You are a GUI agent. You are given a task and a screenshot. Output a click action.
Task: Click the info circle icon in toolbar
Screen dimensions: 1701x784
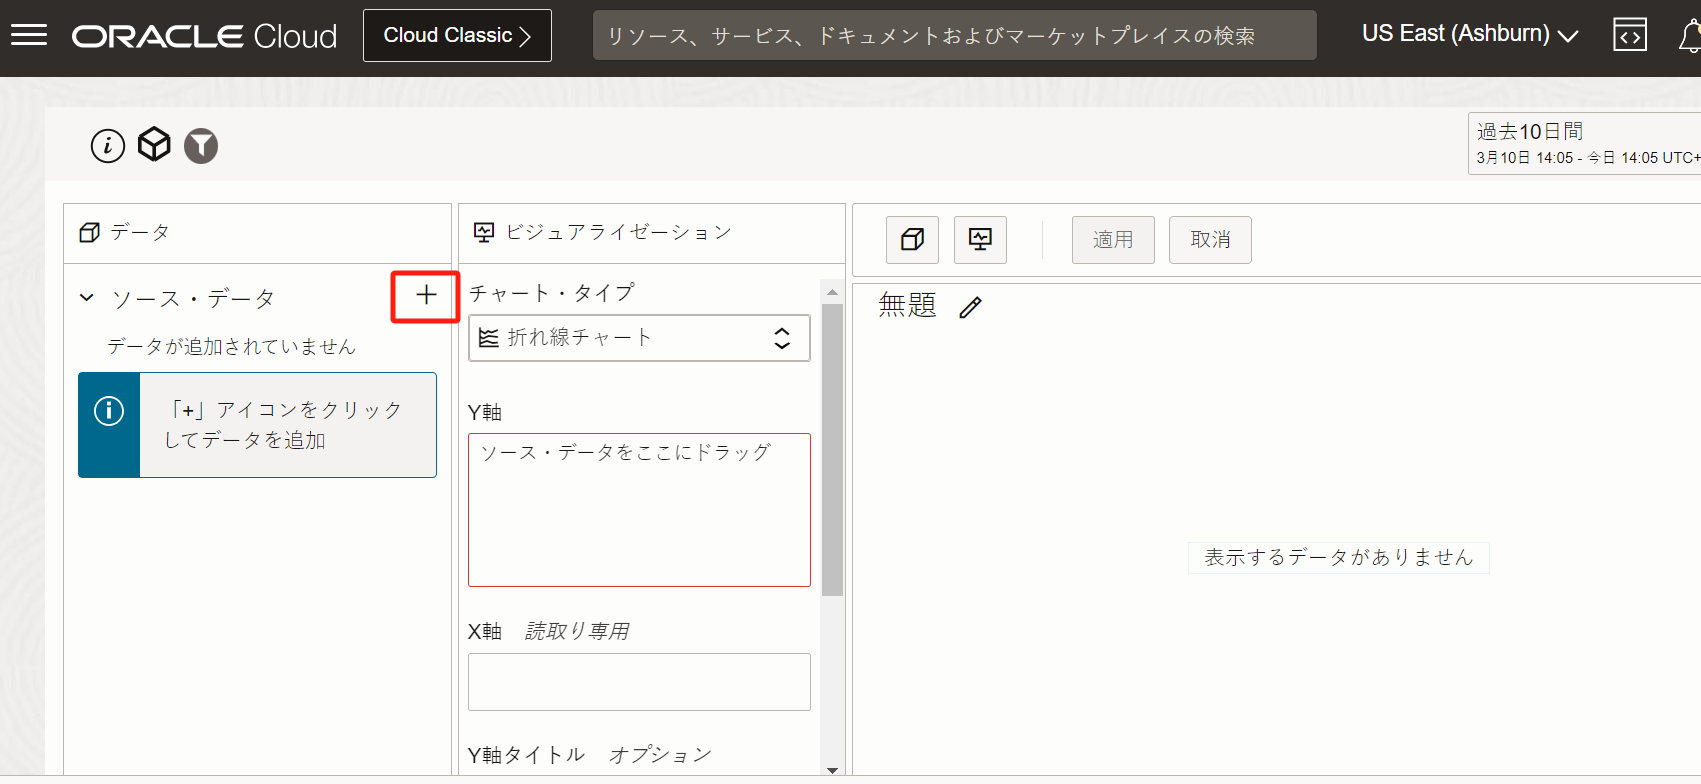108,146
